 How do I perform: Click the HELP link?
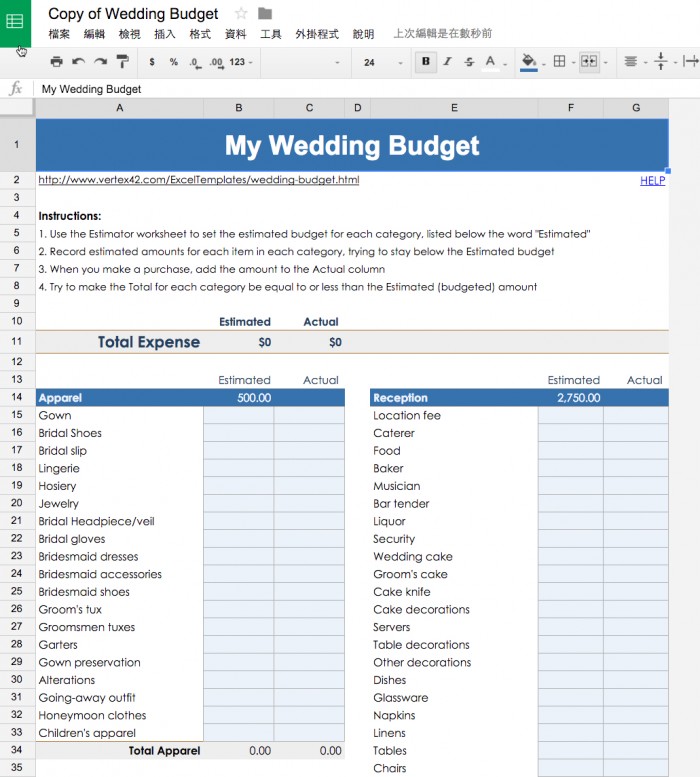pos(652,181)
